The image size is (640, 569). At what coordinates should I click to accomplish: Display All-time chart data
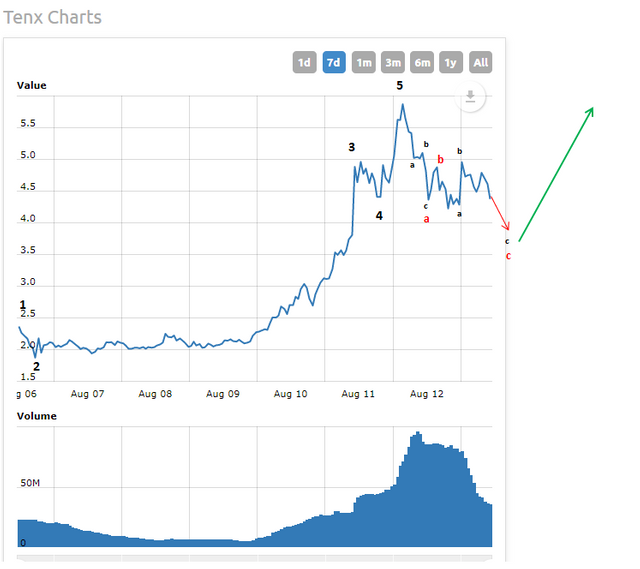tap(481, 62)
